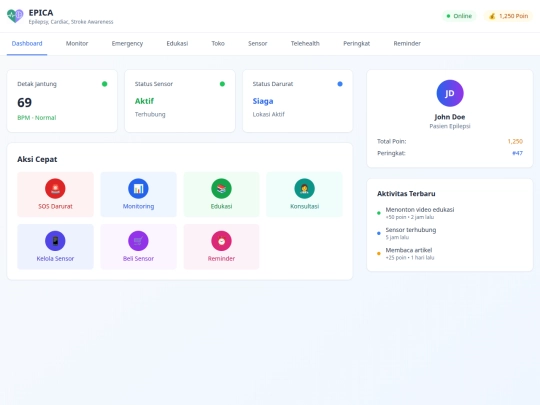This screenshot has width=540, height=405.
Task: Open the Reminder alarm clock icon
Action: click(221, 241)
